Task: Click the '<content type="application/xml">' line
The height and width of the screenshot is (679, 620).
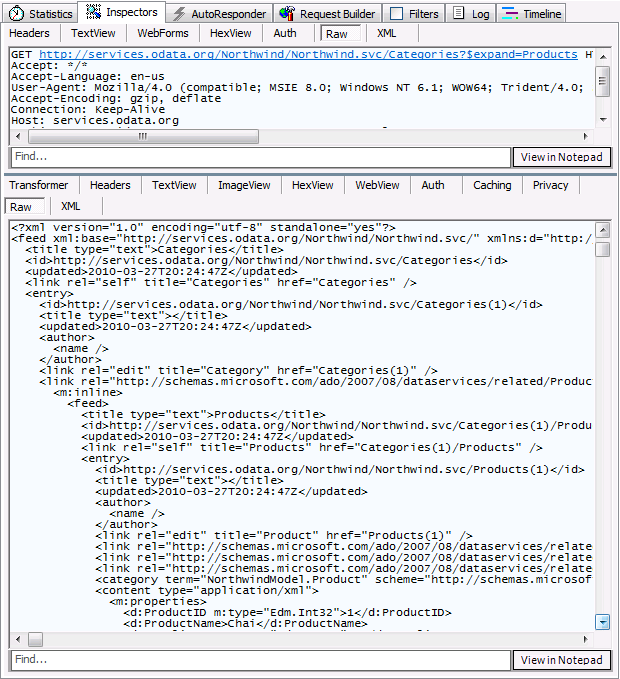Action: click(x=207, y=591)
